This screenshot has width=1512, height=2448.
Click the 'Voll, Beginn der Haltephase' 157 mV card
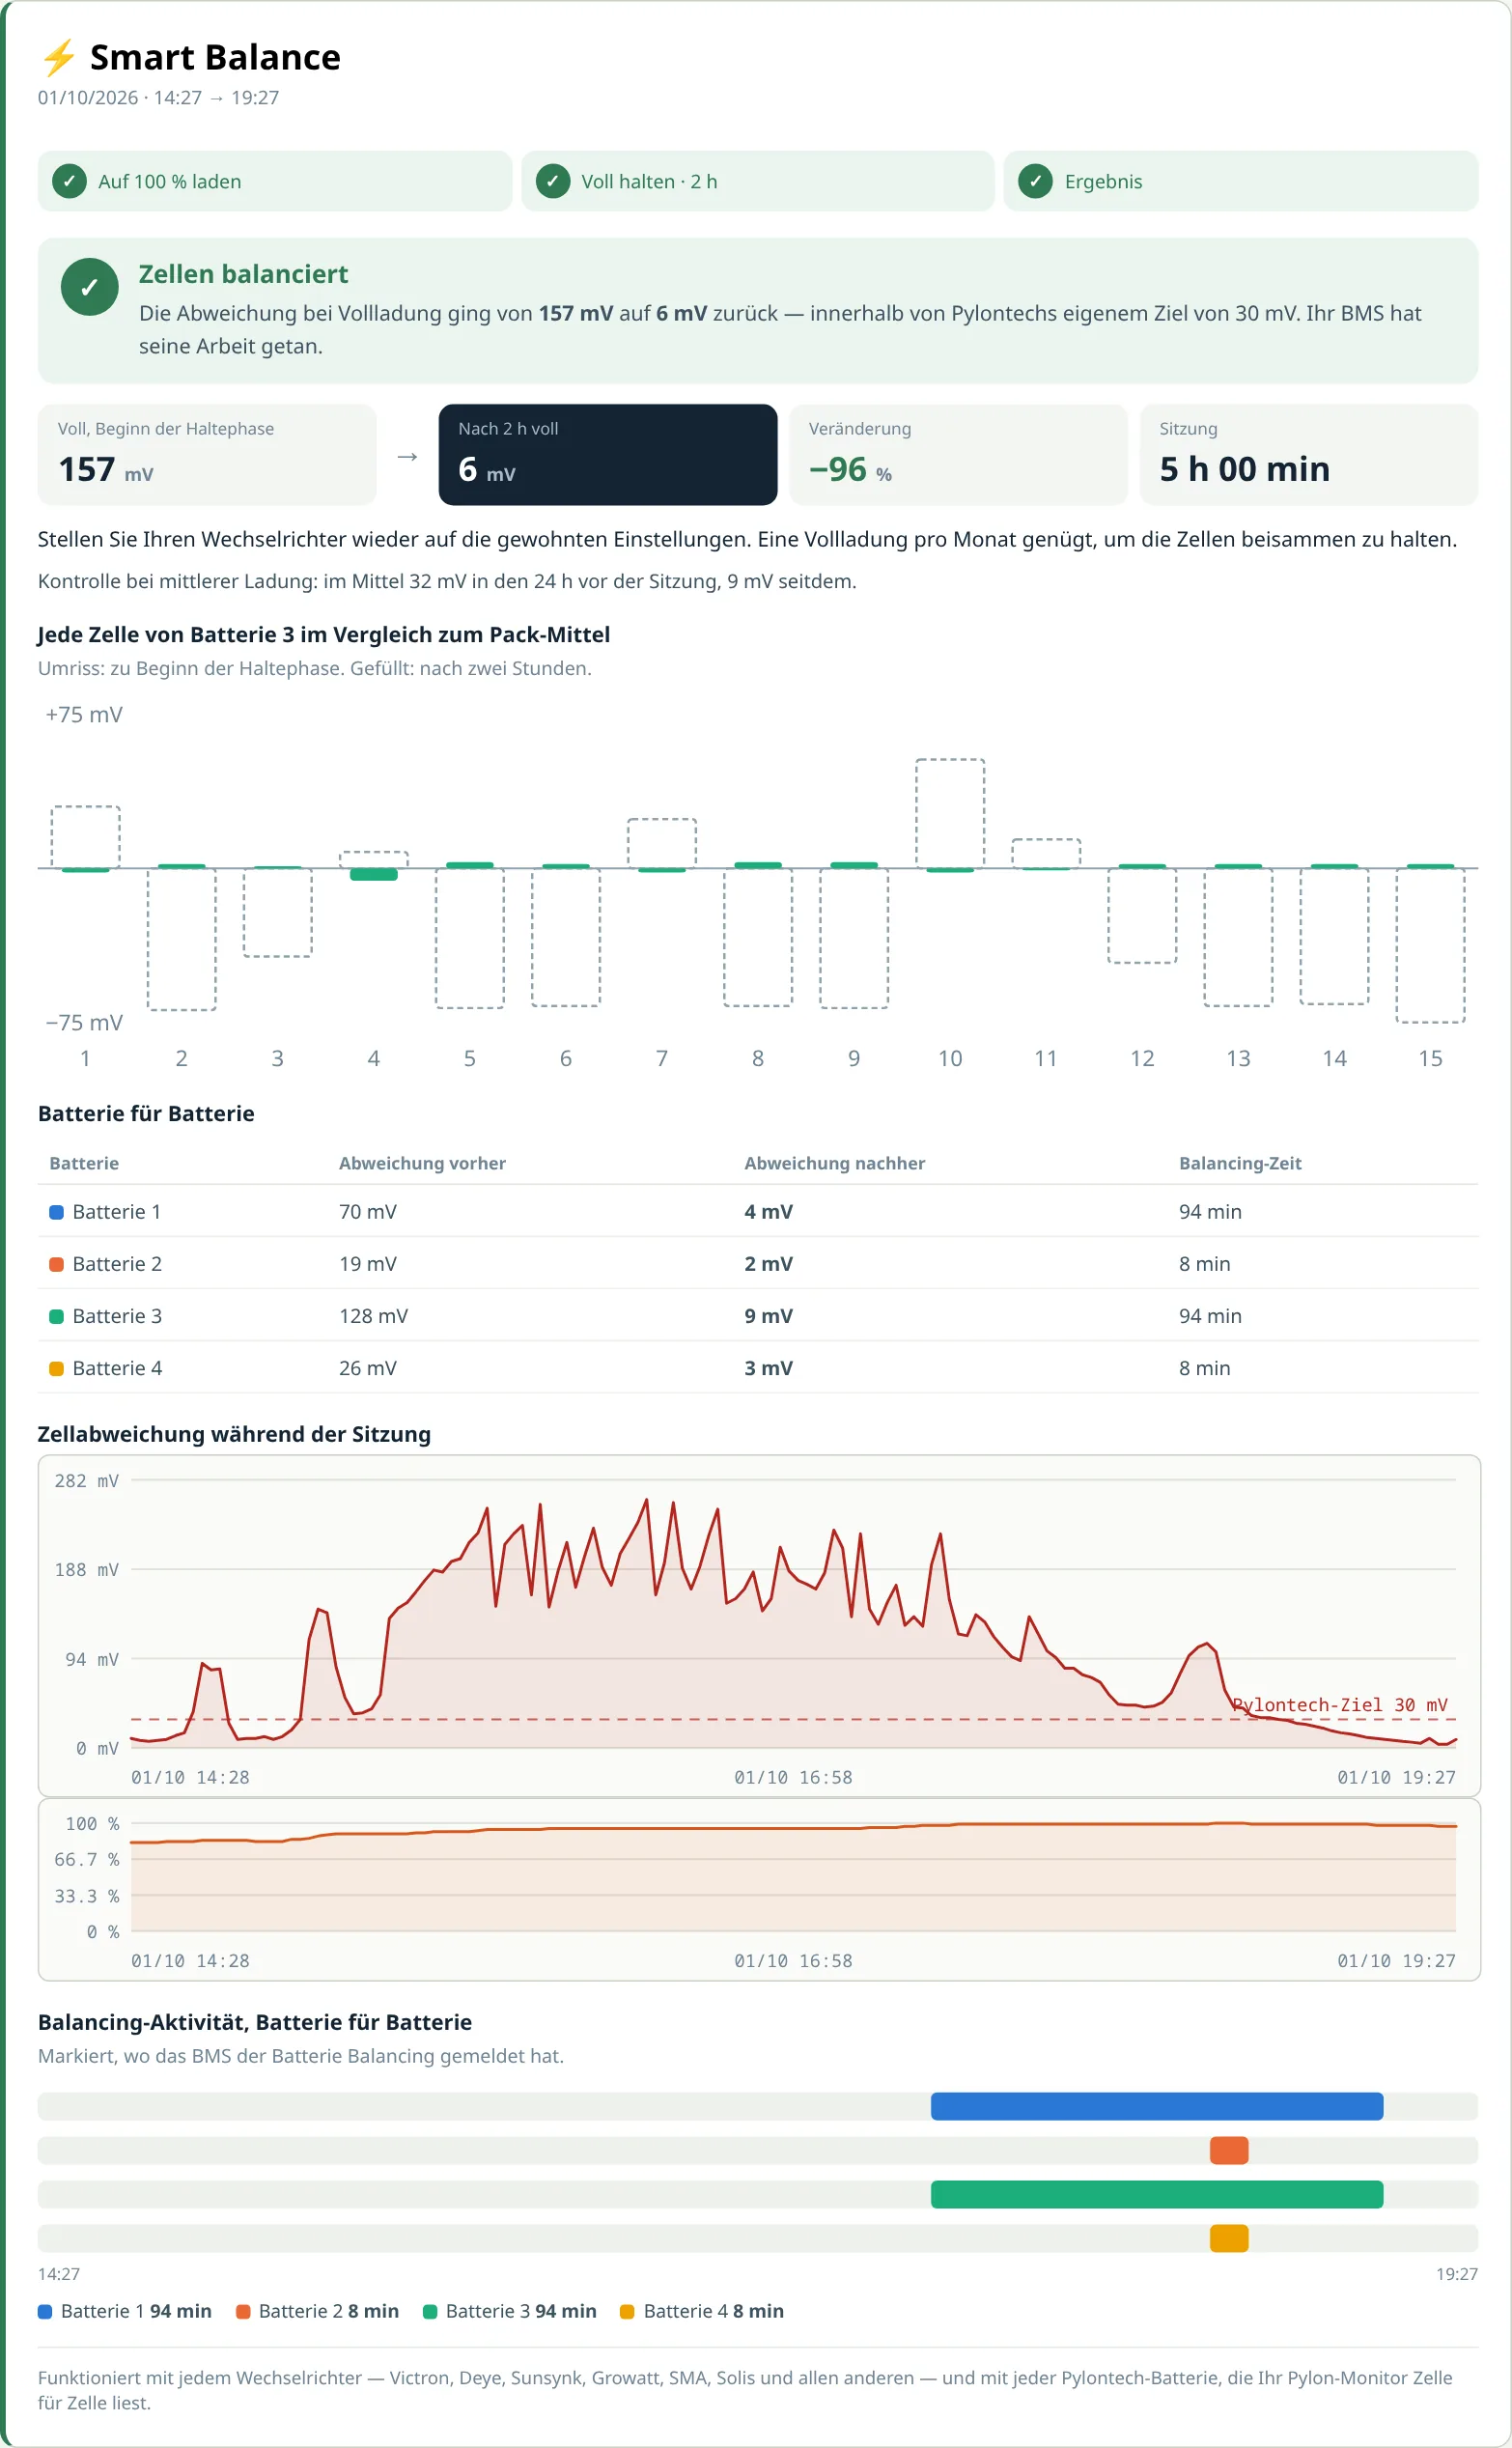207,454
